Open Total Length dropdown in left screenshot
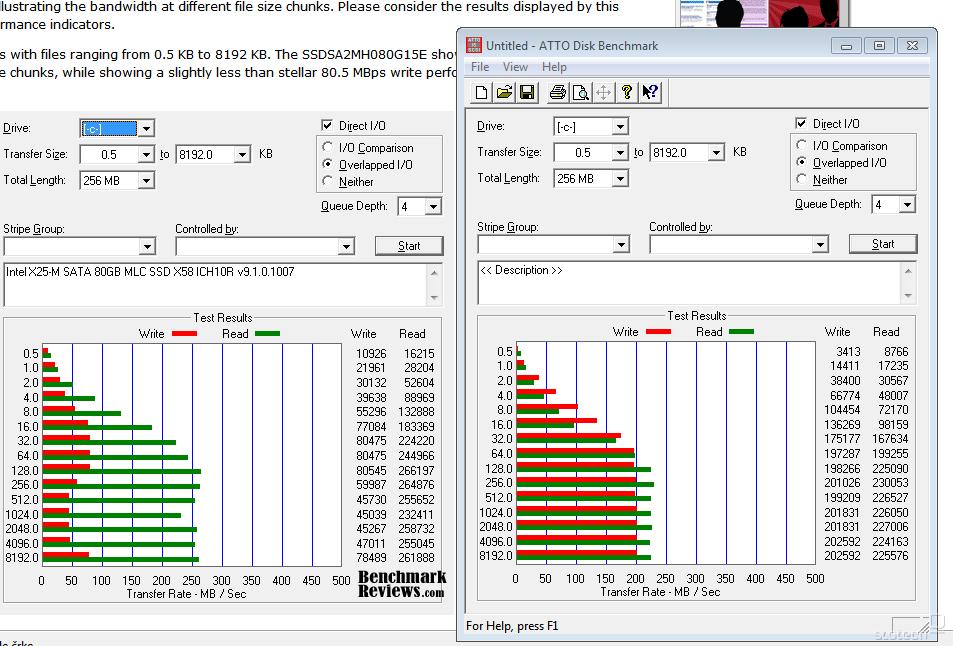953x646 pixels. (x=146, y=180)
